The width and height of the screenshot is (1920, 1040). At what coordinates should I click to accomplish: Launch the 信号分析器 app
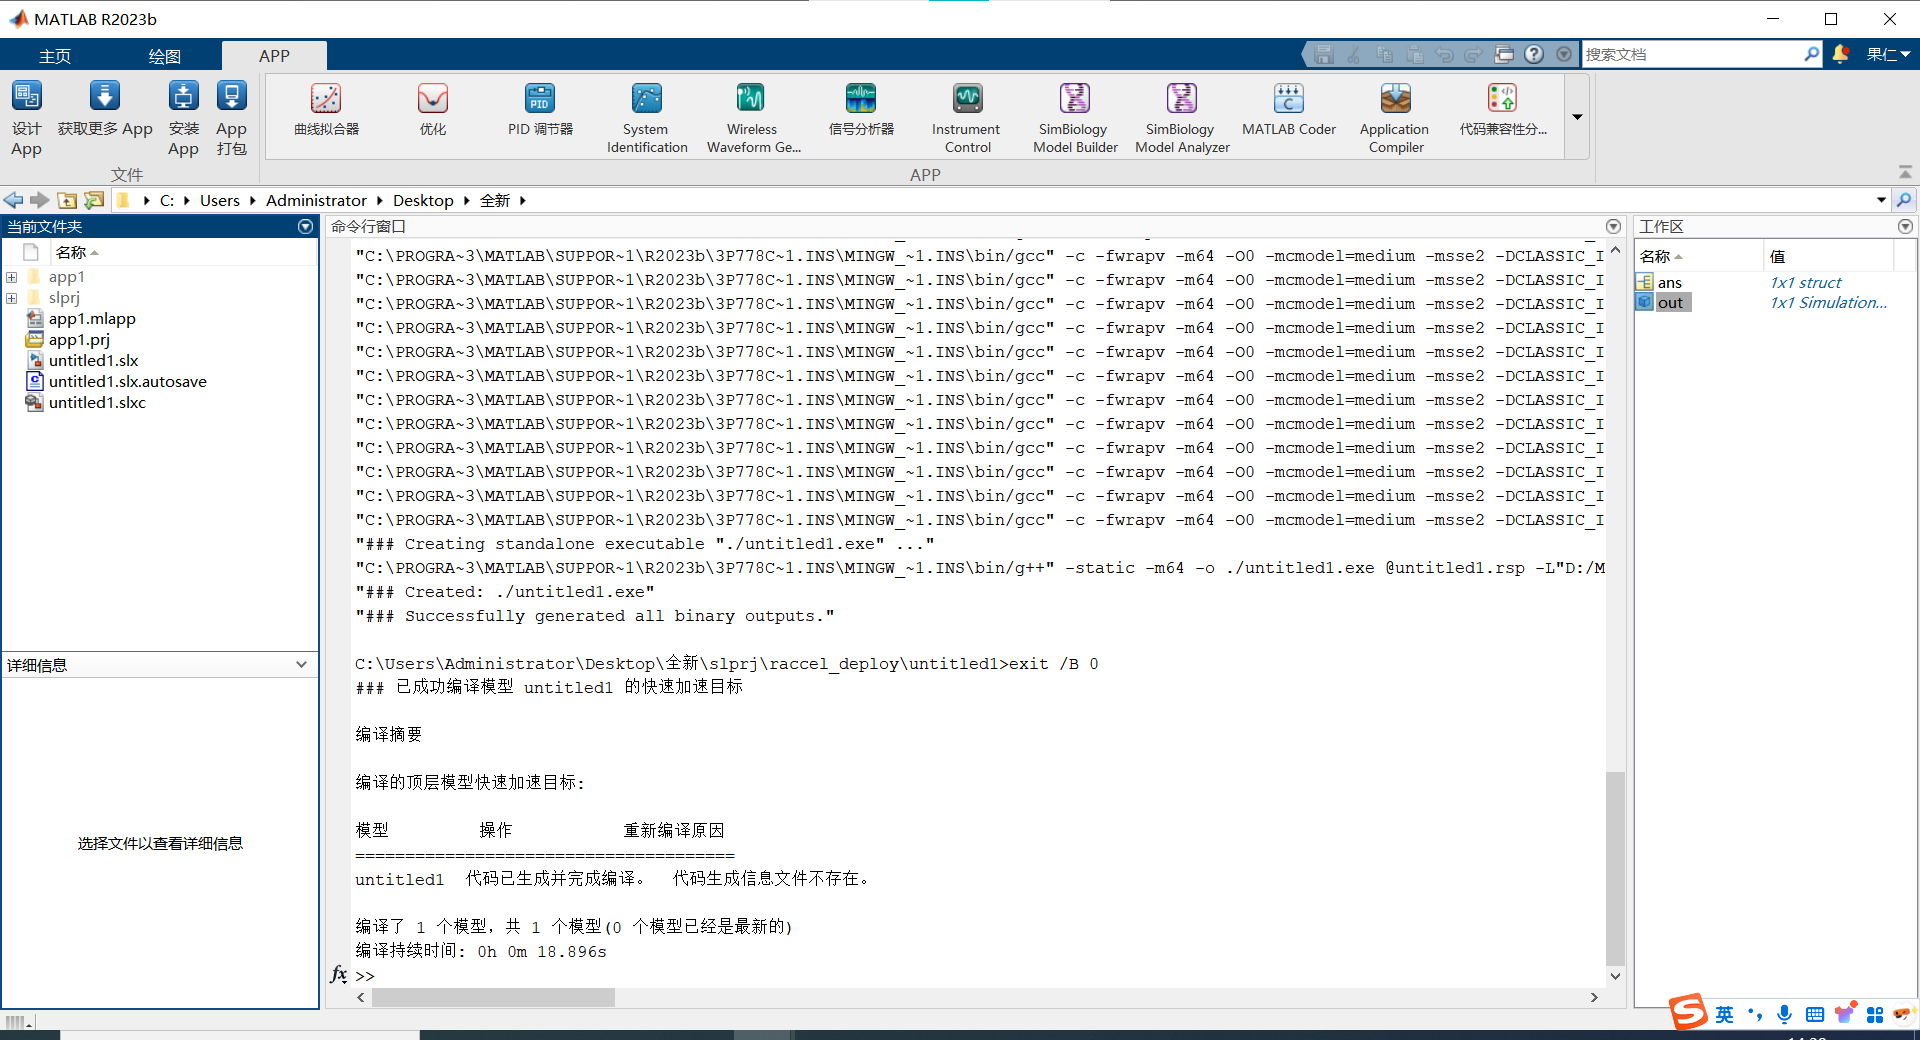pyautogui.click(x=860, y=112)
